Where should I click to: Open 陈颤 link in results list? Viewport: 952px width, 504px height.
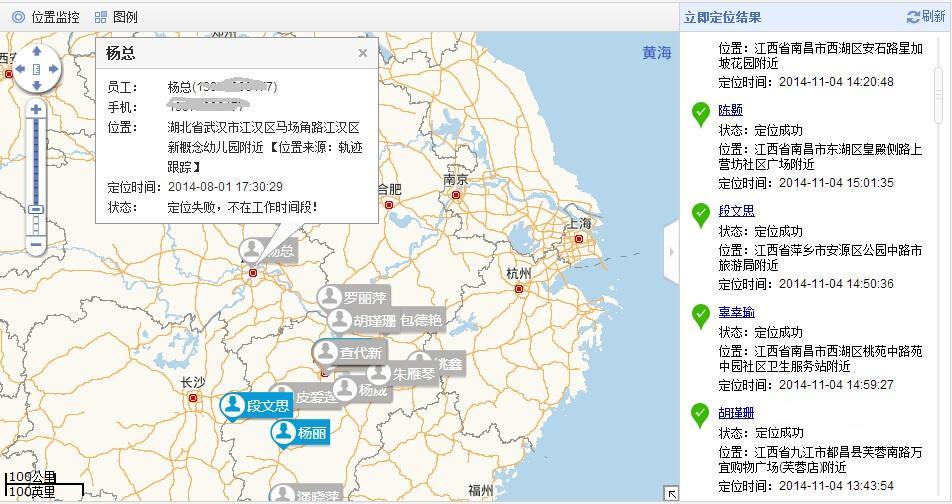pyautogui.click(x=730, y=110)
